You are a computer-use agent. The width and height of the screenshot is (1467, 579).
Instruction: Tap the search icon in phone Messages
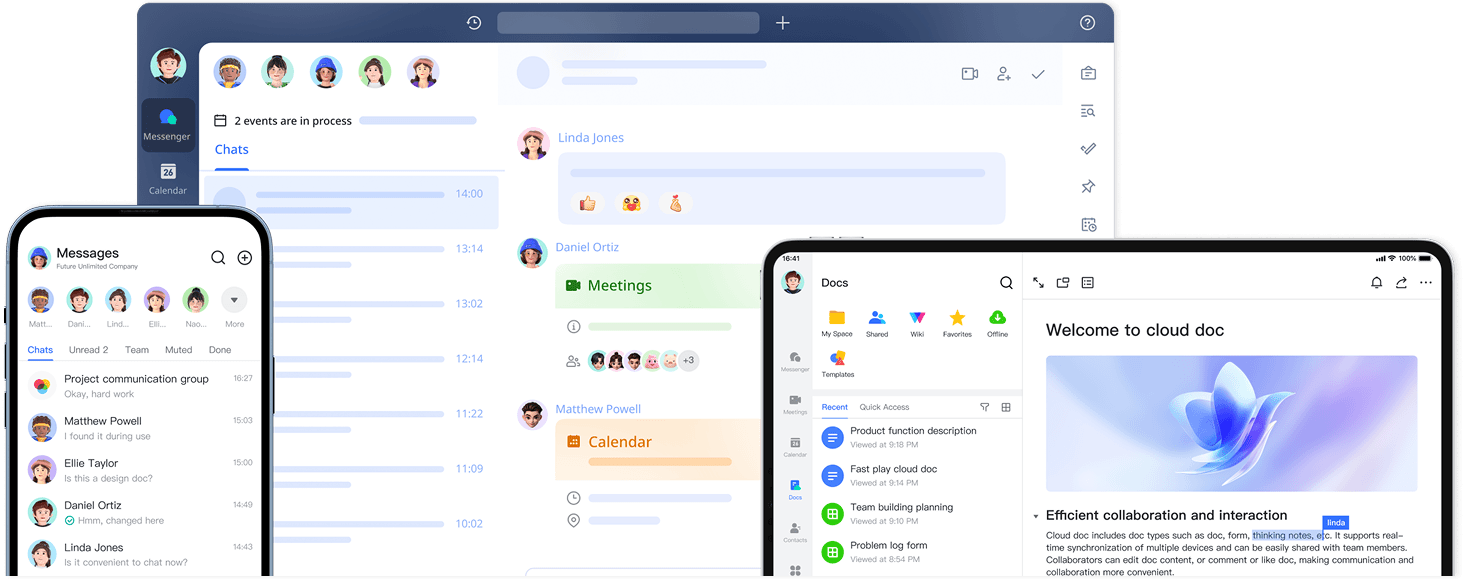coord(218,258)
